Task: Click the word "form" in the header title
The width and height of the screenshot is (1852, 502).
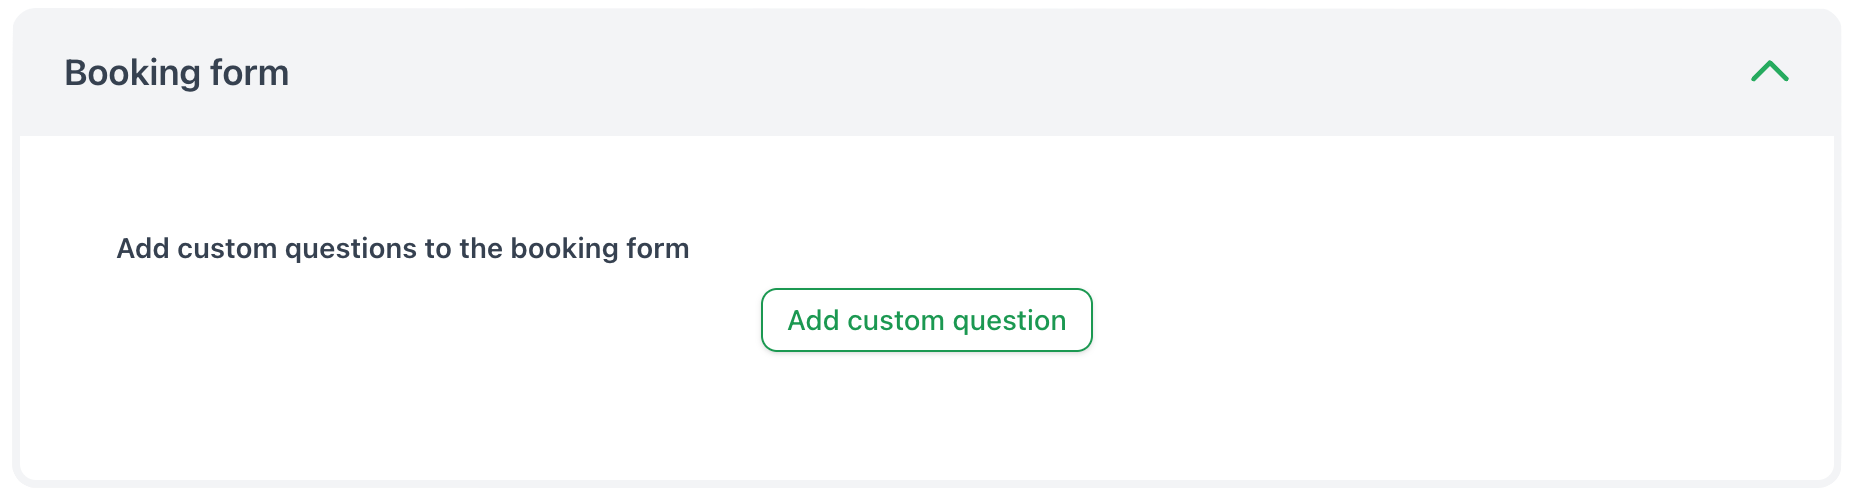Action: pyautogui.click(x=249, y=73)
